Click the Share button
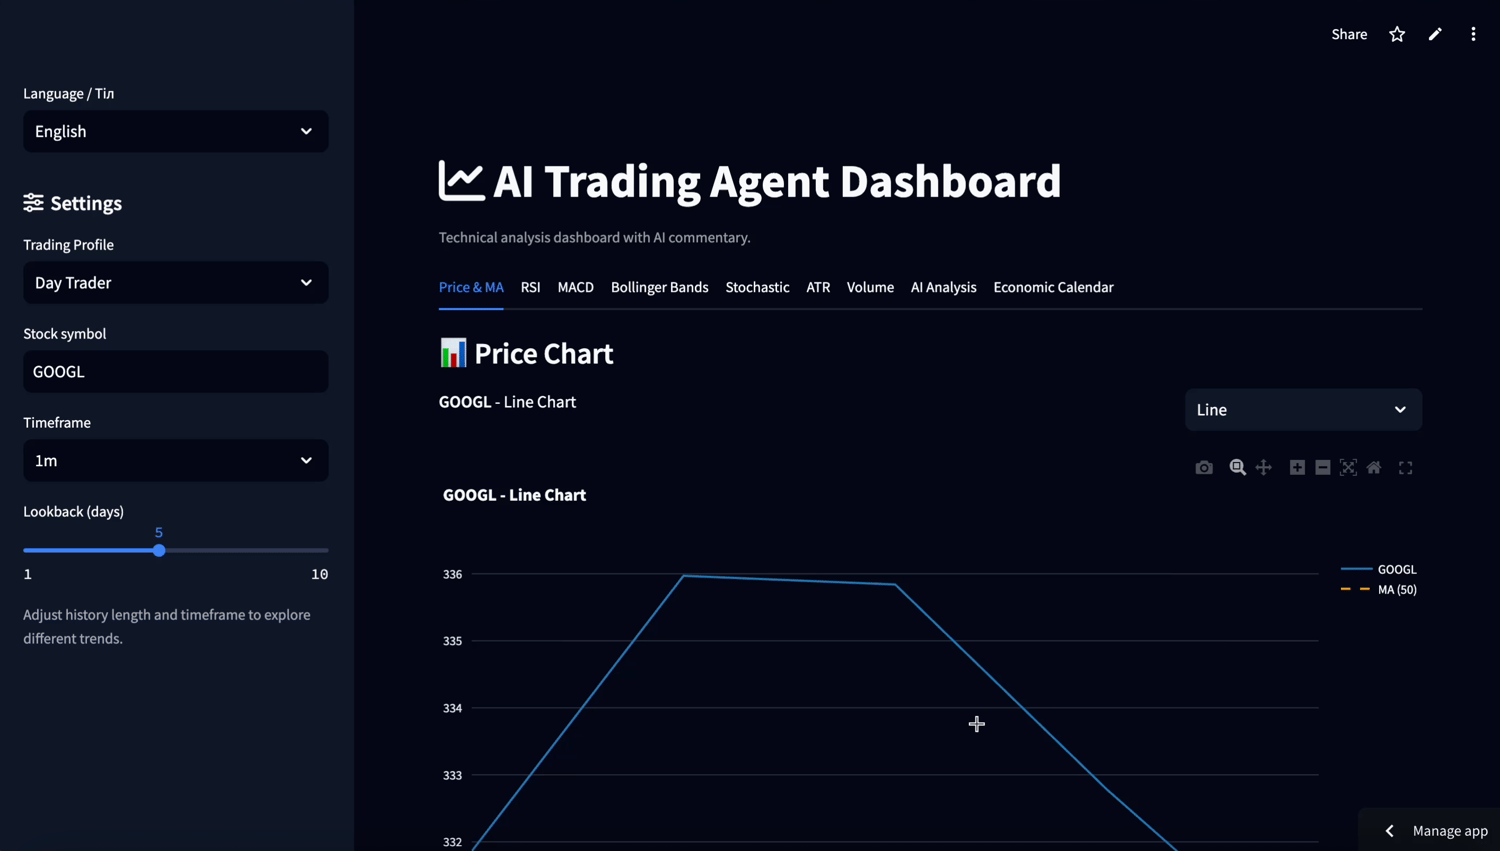1500x851 pixels. point(1349,34)
